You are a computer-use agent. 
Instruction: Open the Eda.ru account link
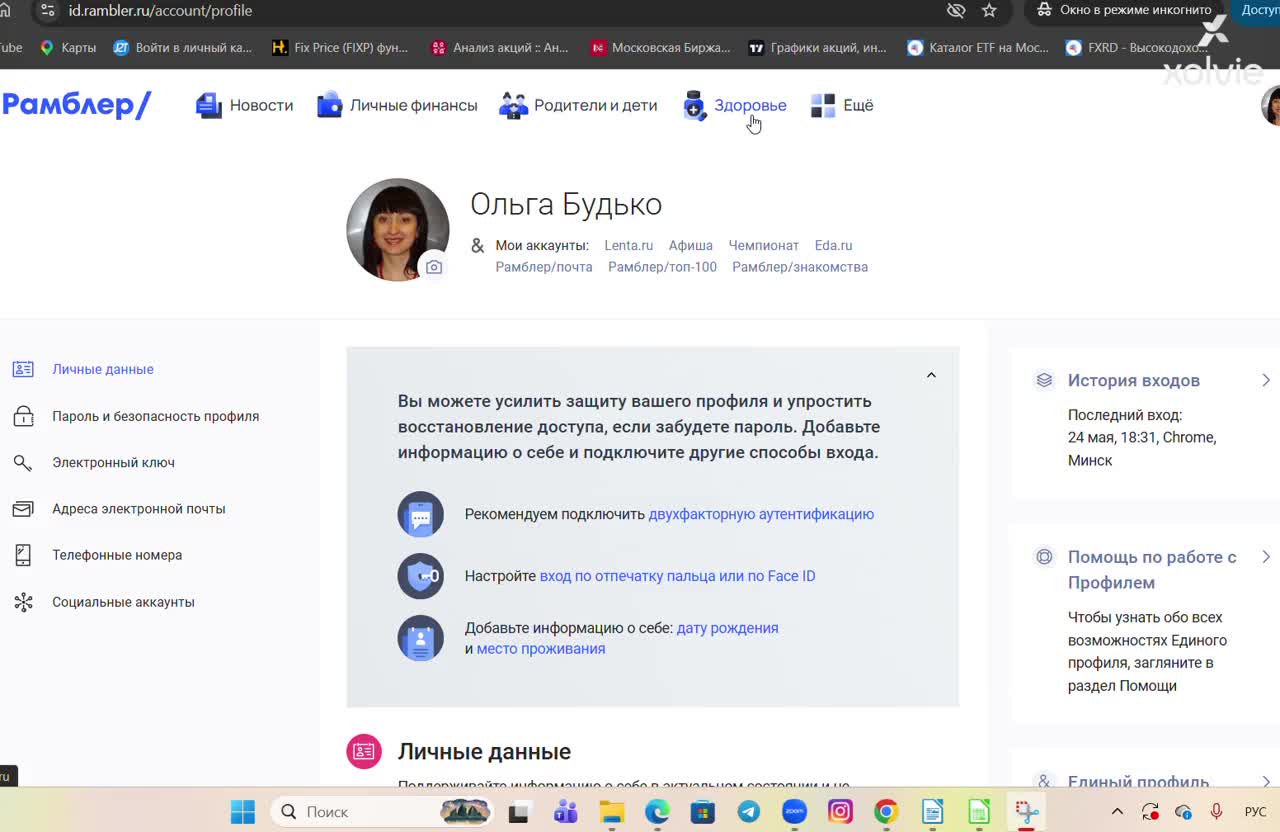pos(833,245)
